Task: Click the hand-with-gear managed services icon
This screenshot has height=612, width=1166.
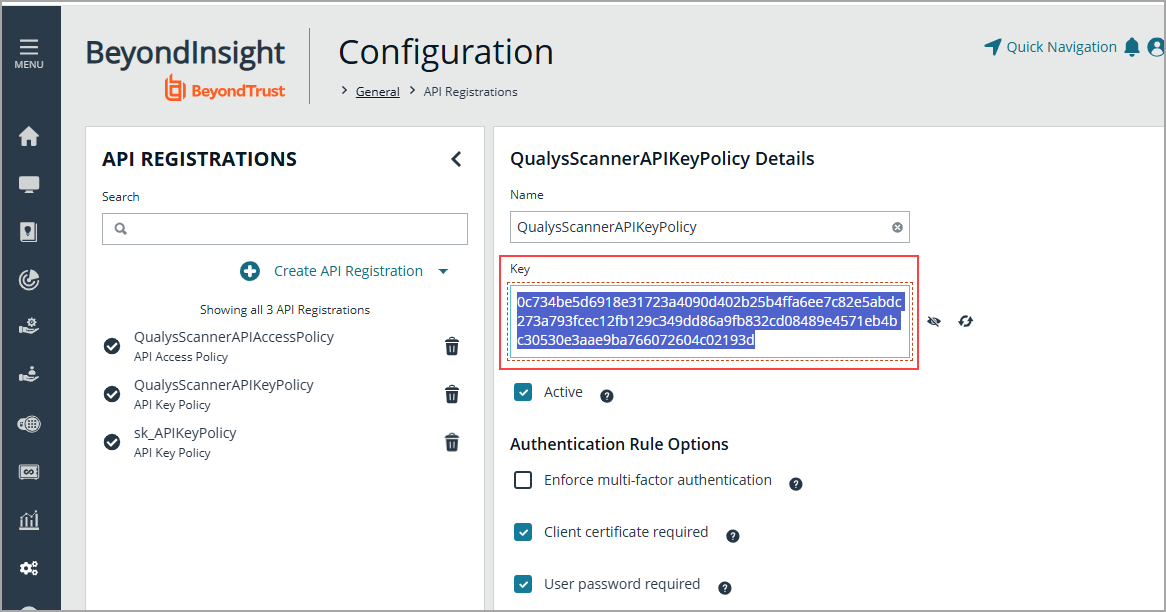Action: (x=30, y=325)
